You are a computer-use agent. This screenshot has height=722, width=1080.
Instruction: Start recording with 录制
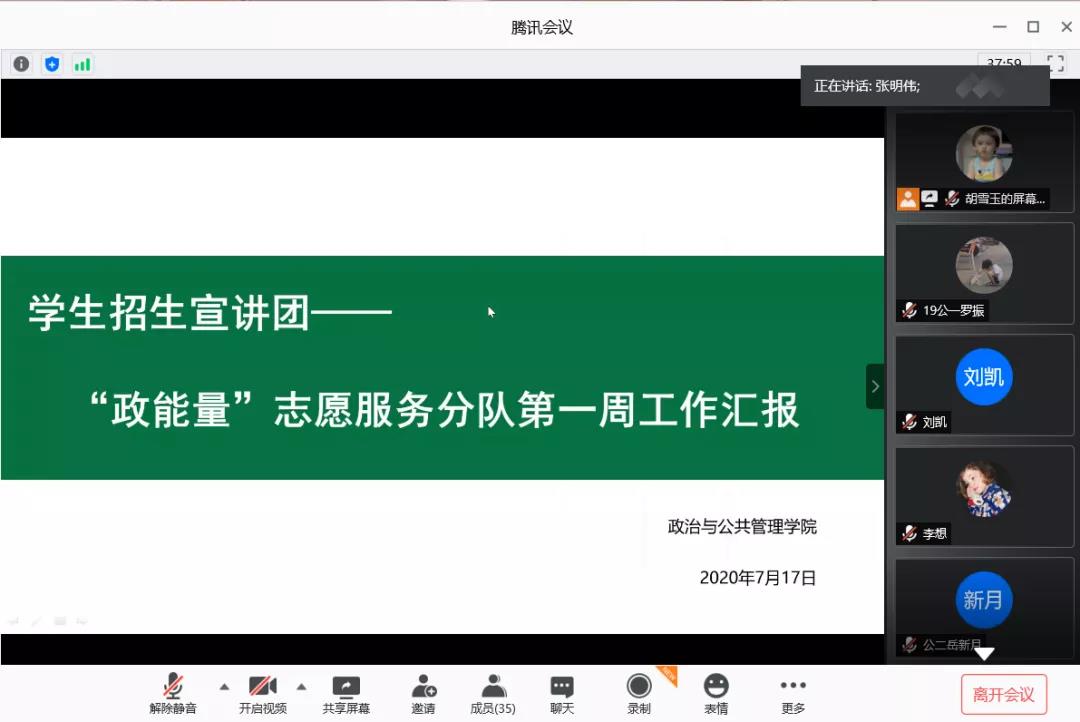[x=639, y=693]
